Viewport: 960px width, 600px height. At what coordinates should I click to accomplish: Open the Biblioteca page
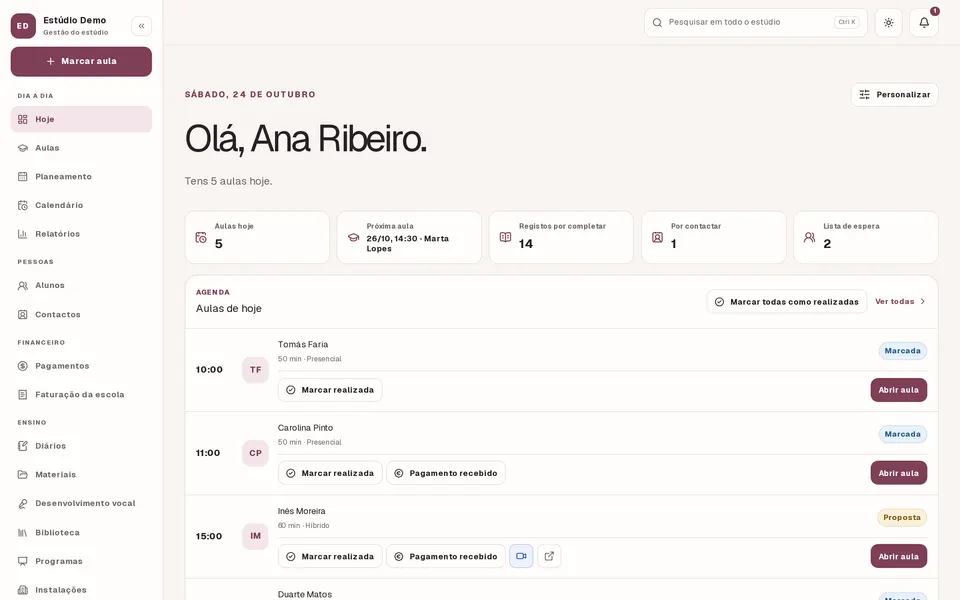(81, 533)
